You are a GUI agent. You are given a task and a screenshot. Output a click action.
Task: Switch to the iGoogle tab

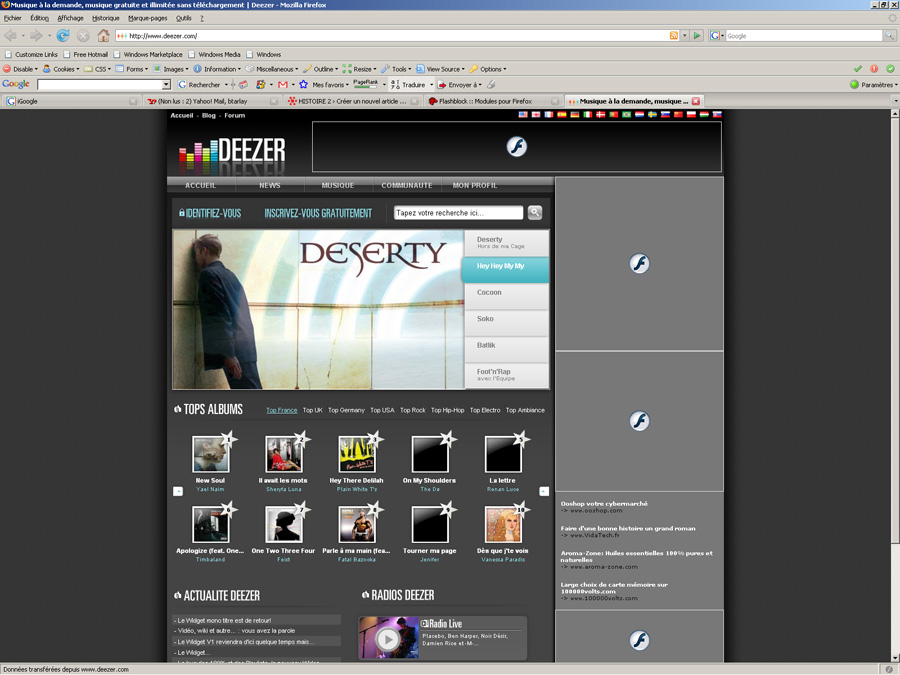point(70,101)
